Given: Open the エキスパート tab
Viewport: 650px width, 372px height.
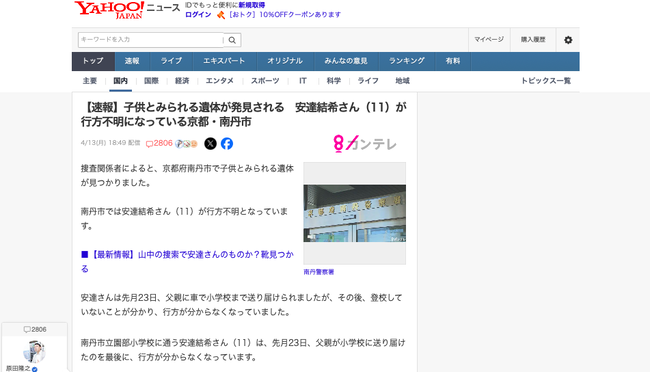Looking at the screenshot, I should [224, 61].
